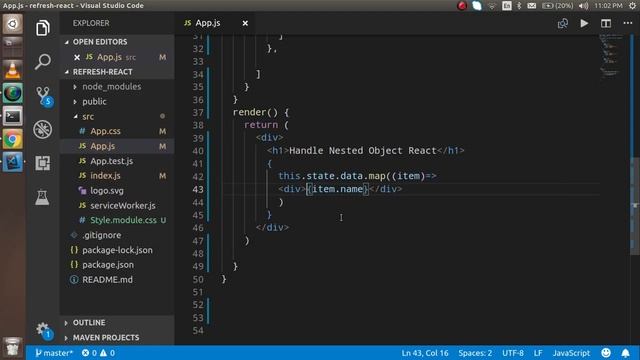The image size is (640, 360).
Task: Open App.js under src folder
Action: [117, 146]
